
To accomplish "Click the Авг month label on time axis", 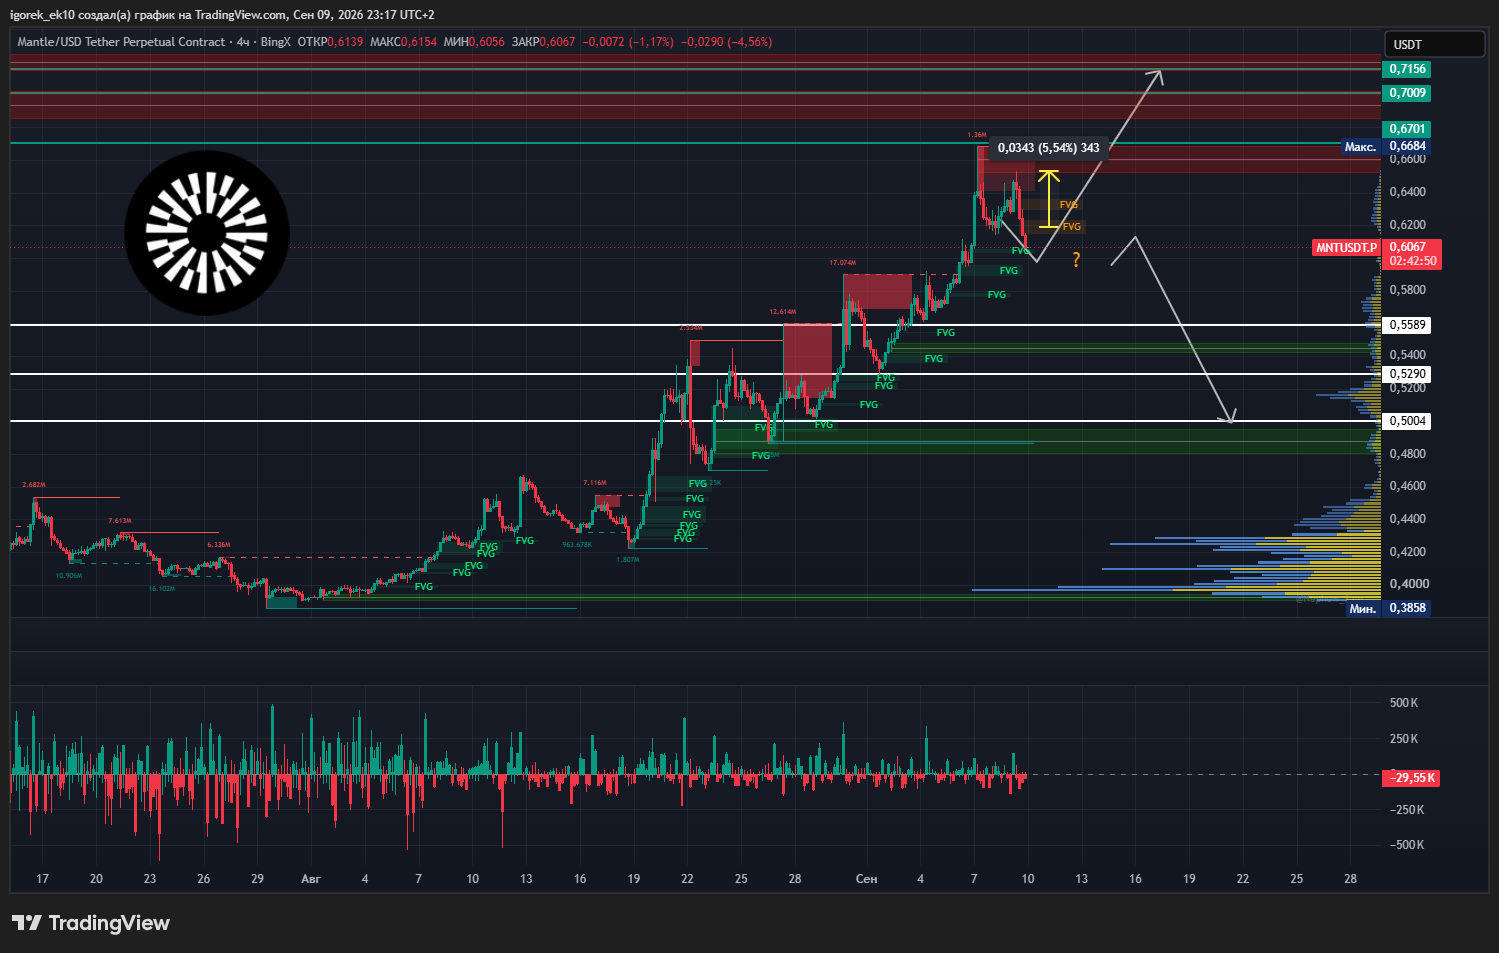I will point(311,879).
